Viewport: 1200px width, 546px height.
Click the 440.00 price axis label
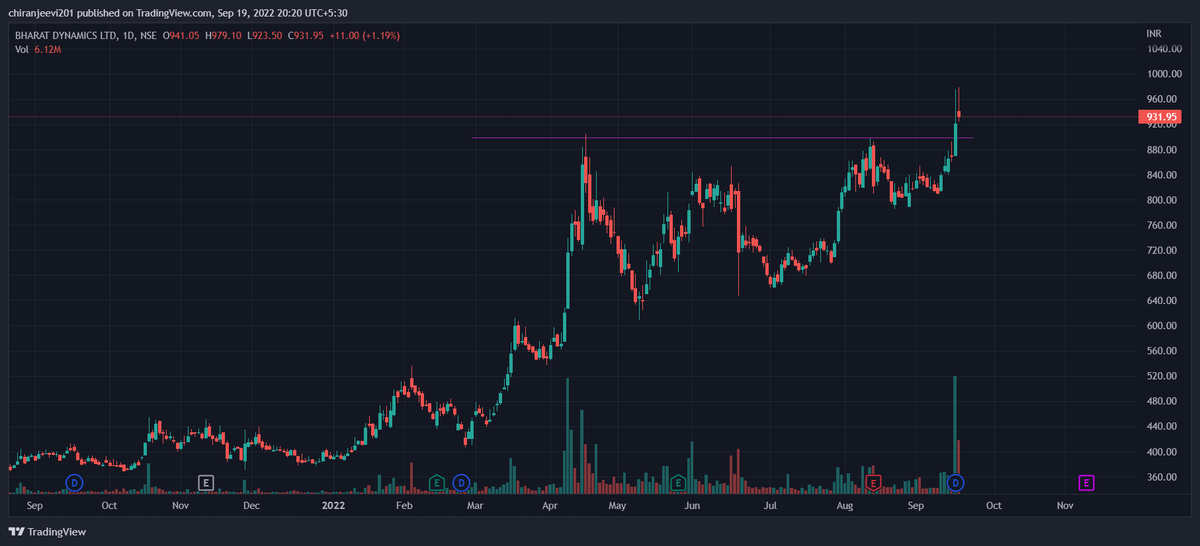1161,427
